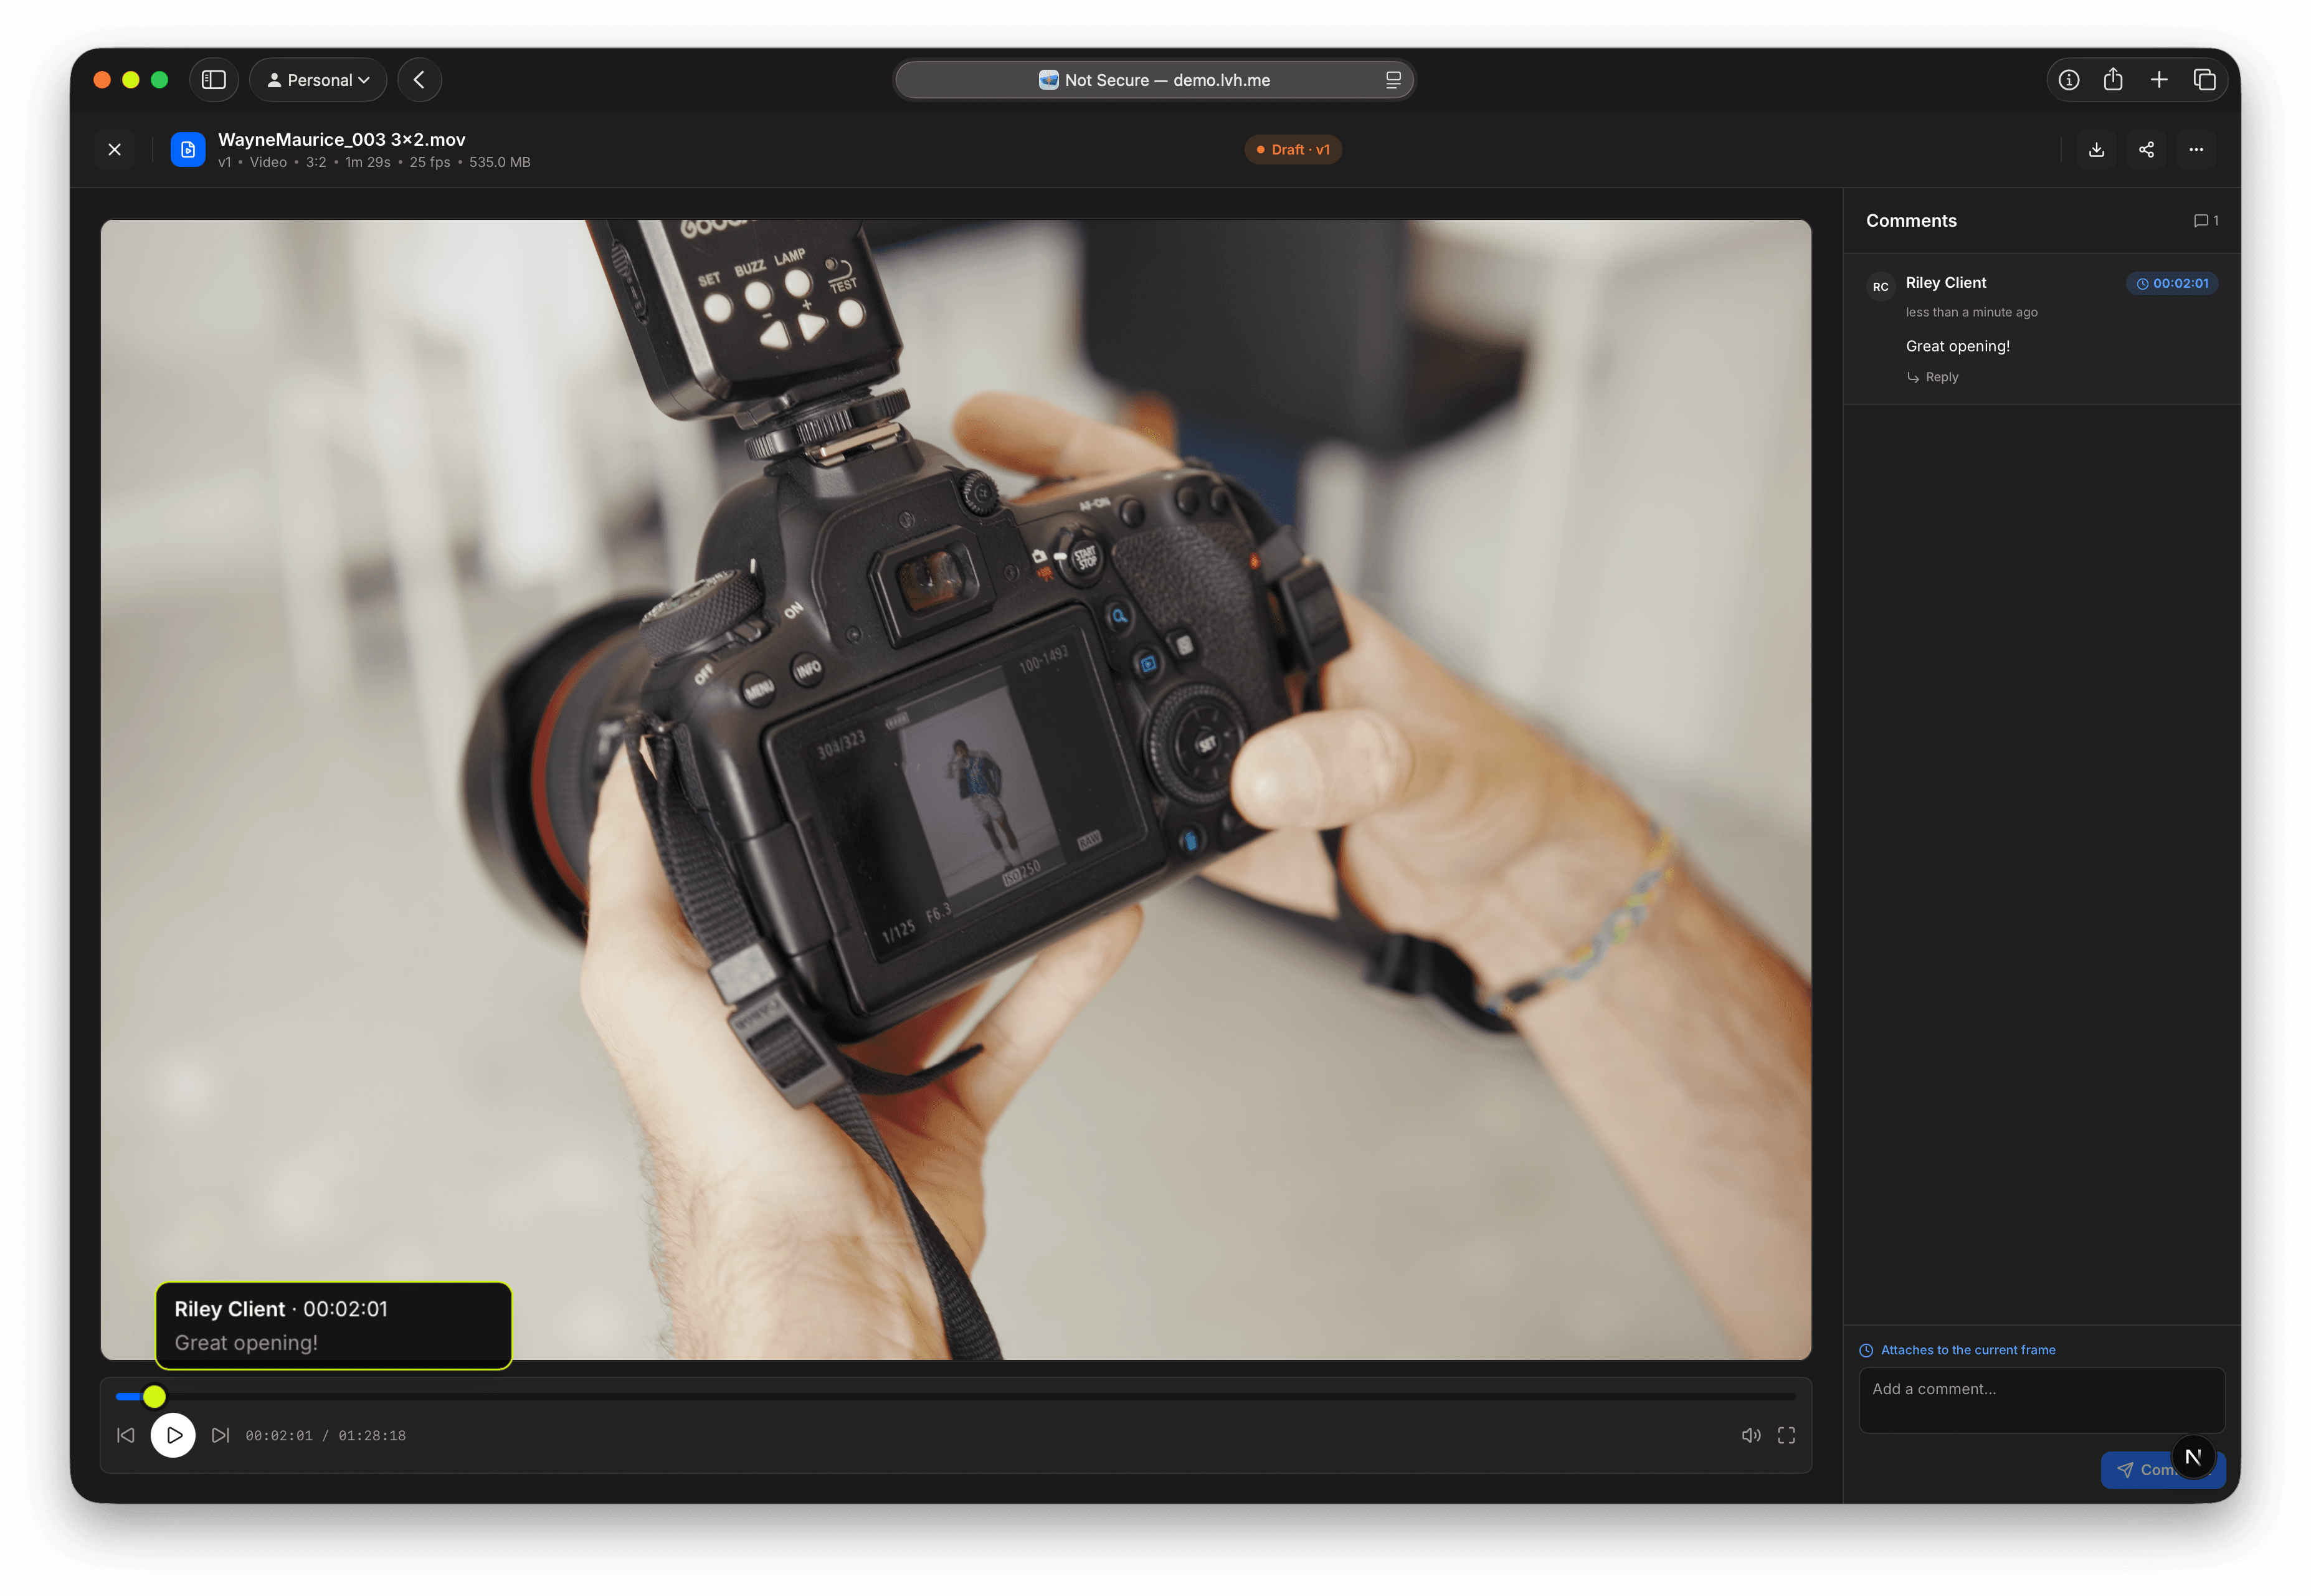This screenshot has width=2311, height=1596.
Task: Enter fullscreen mode
Action: [x=1787, y=1436]
